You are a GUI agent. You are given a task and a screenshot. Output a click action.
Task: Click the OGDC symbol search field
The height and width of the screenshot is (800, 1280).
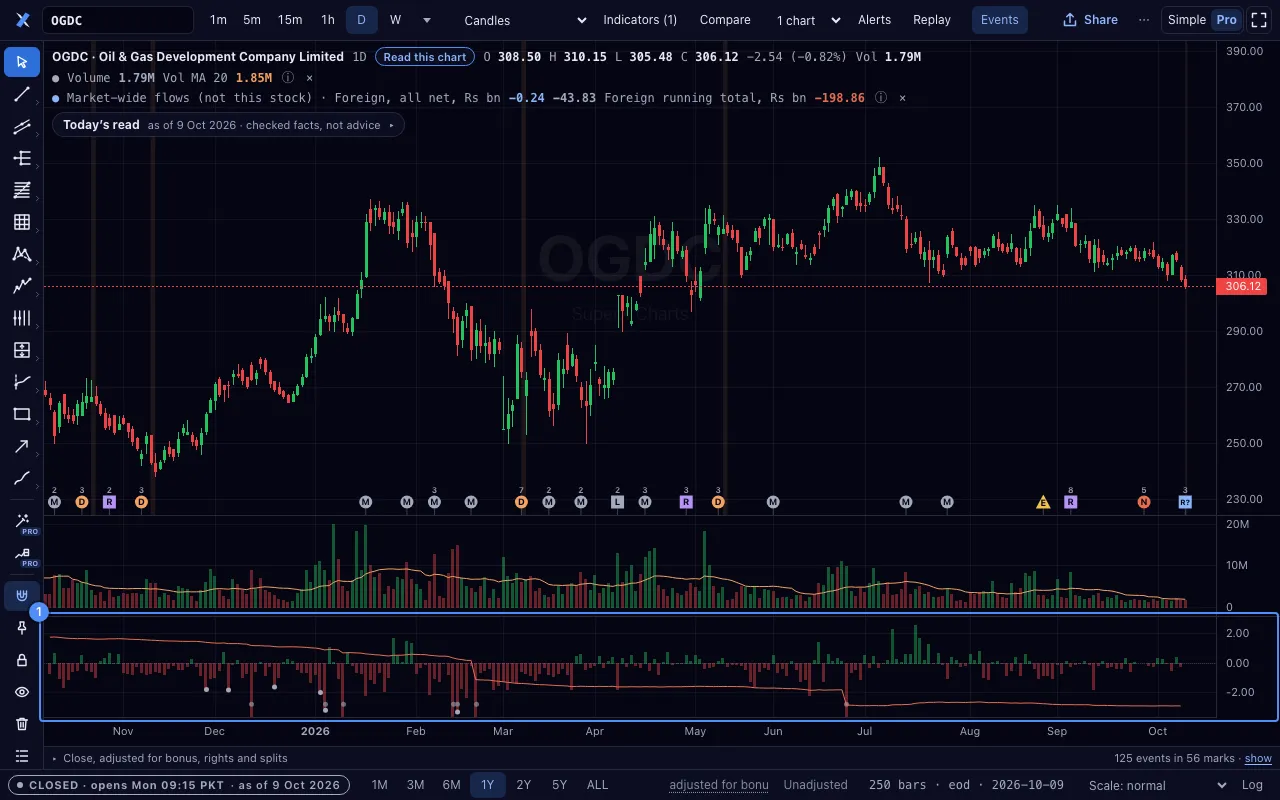click(x=118, y=20)
